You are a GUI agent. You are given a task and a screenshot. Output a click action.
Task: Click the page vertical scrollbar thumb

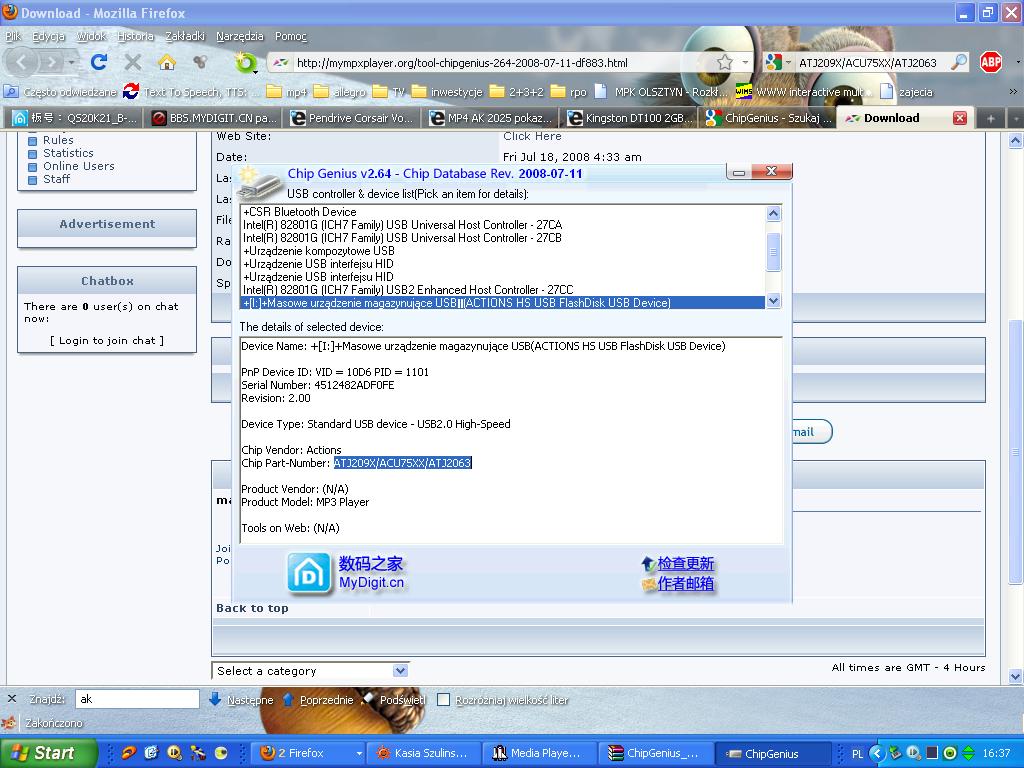tap(1015, 451)
